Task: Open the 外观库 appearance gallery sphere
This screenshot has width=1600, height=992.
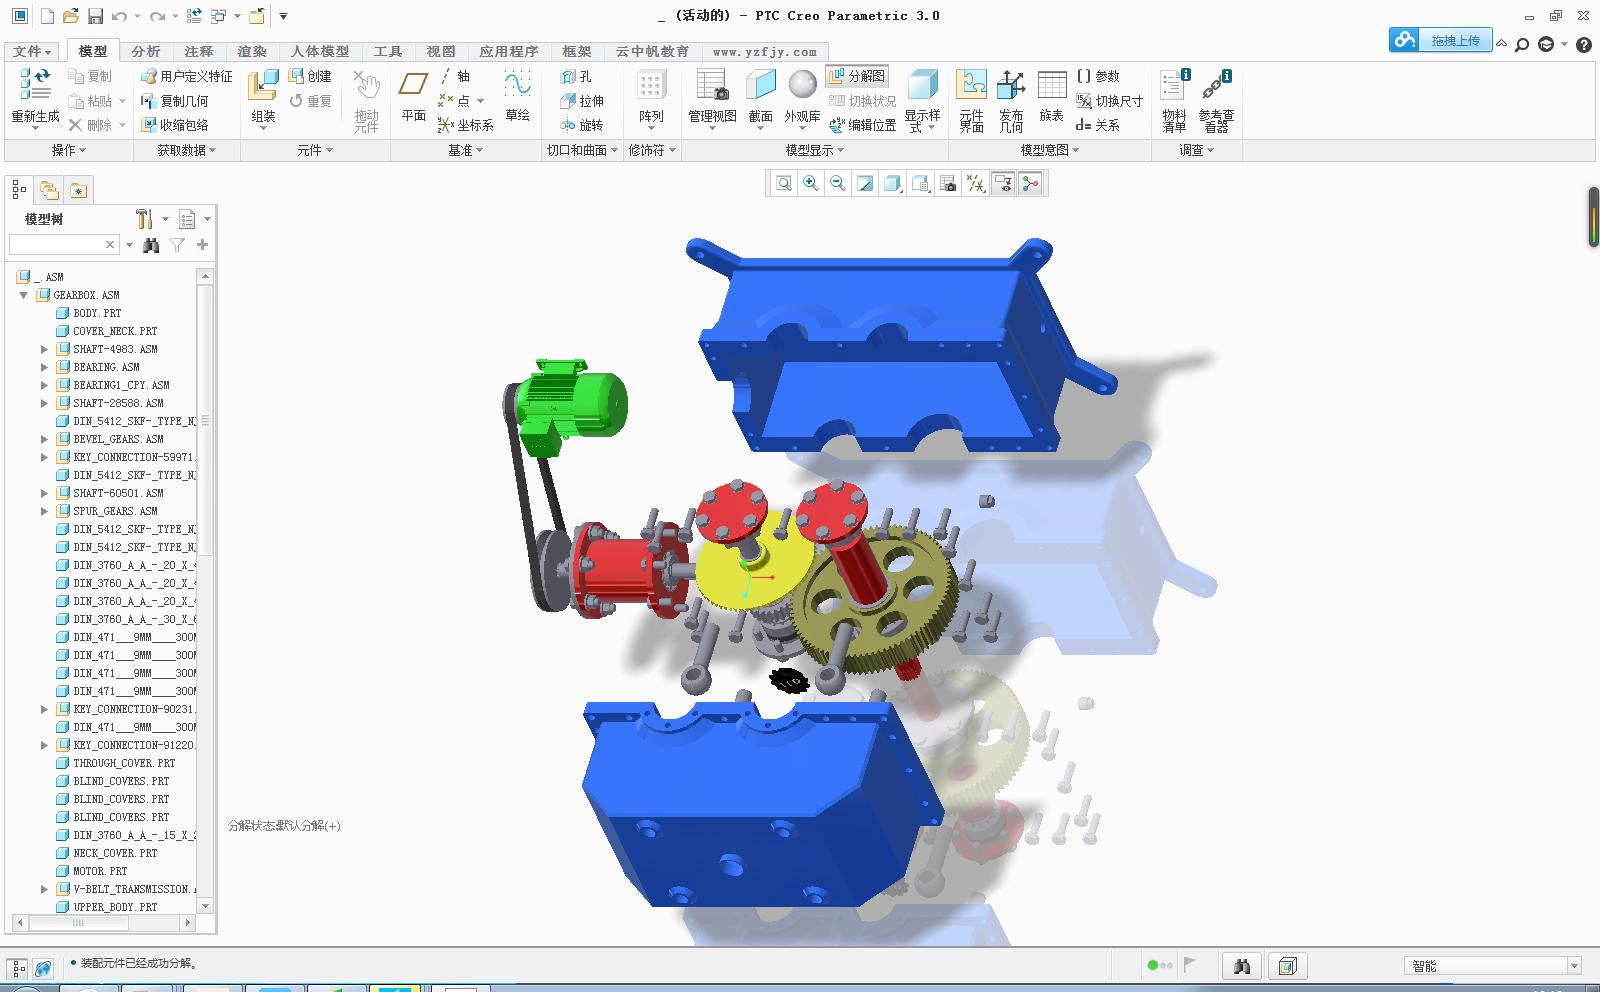Action: 802,84
